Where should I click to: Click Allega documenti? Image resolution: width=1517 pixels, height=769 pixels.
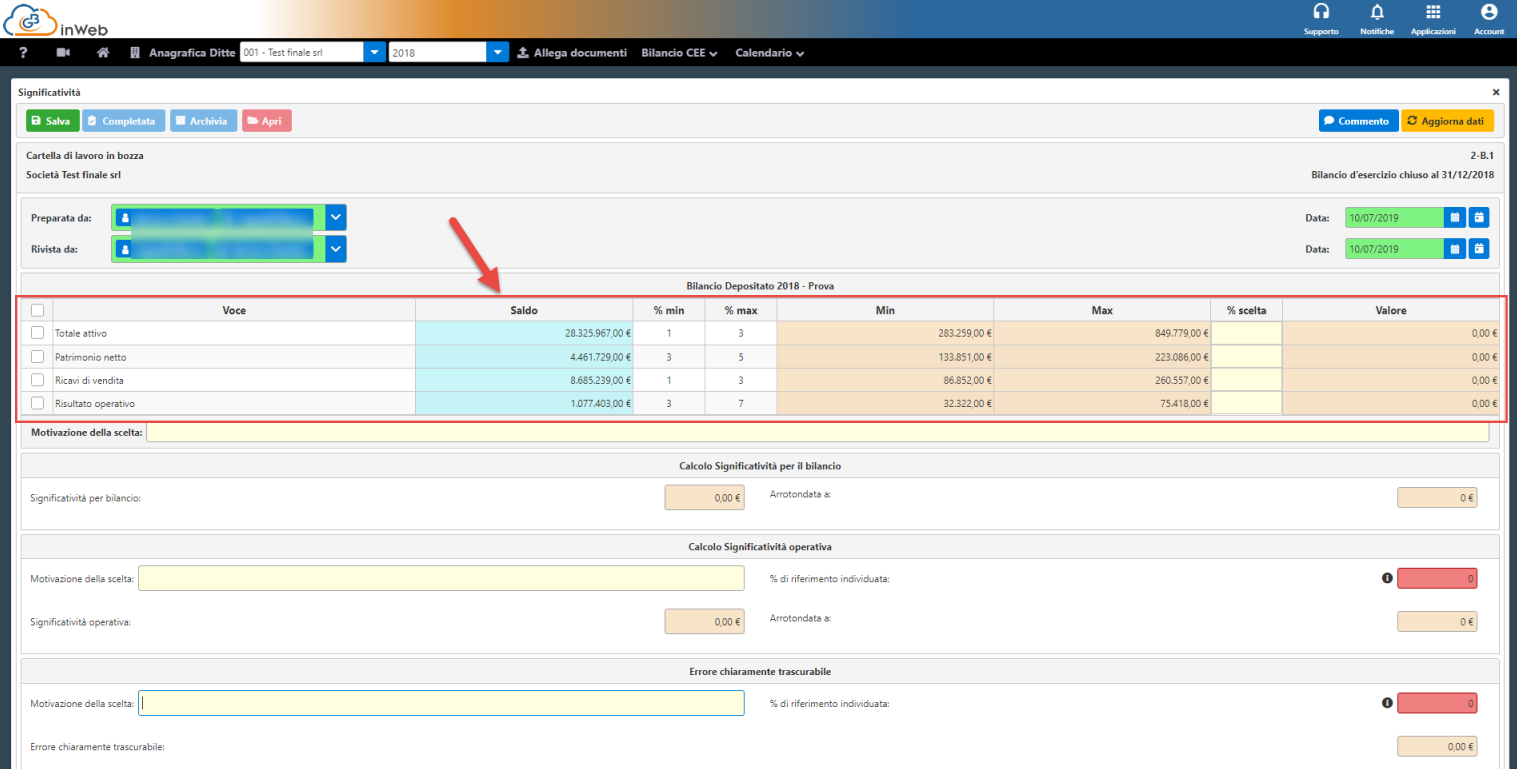[x=571, y=52]
